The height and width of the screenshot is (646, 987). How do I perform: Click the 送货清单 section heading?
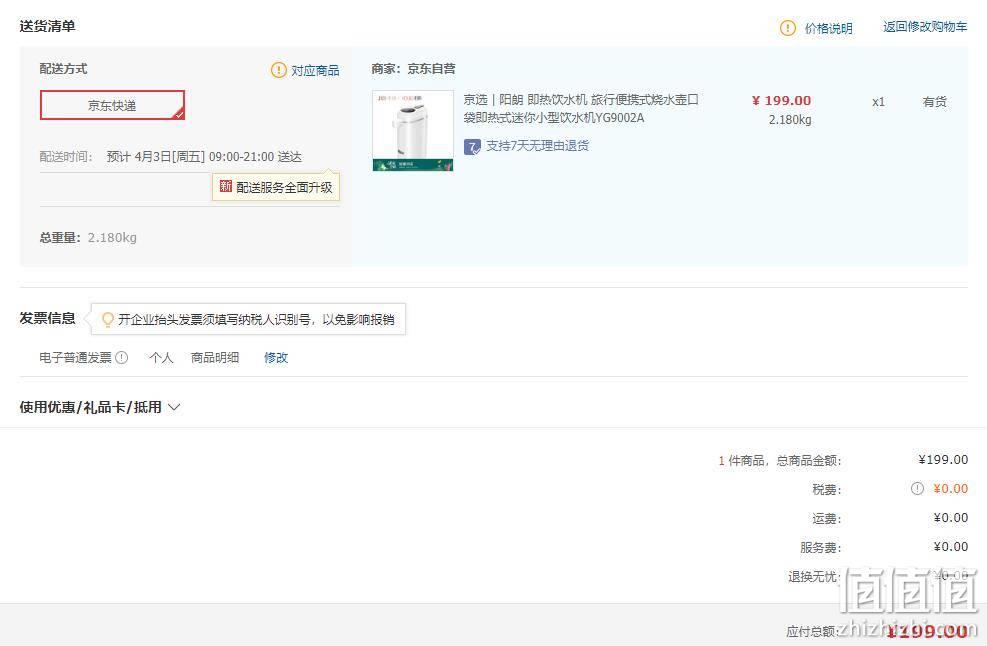click(x=47, y=26)
